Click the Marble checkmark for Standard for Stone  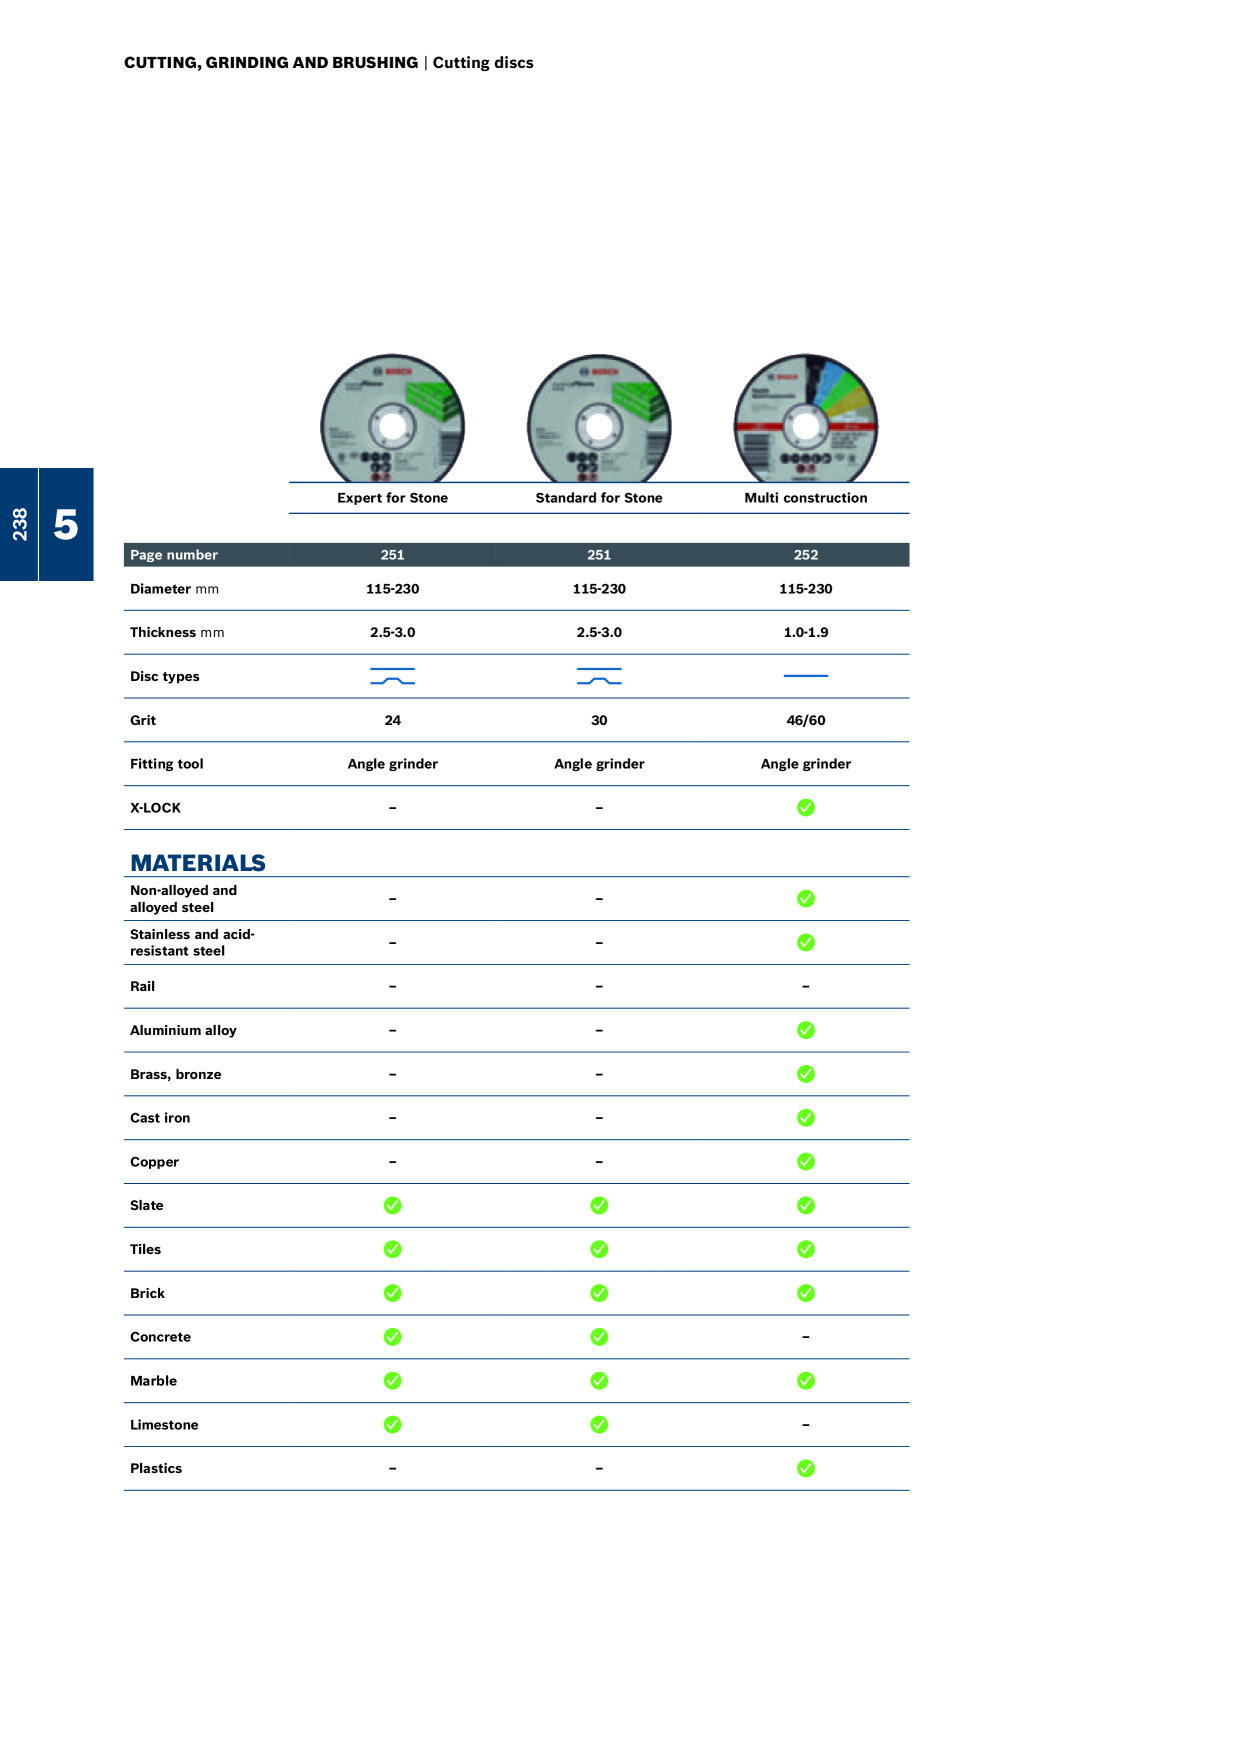coord(599,1381)
